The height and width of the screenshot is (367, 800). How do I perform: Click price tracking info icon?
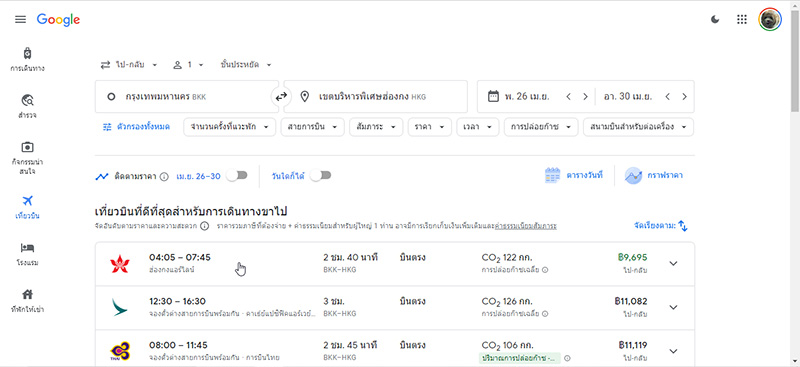(x=164, y=177)
